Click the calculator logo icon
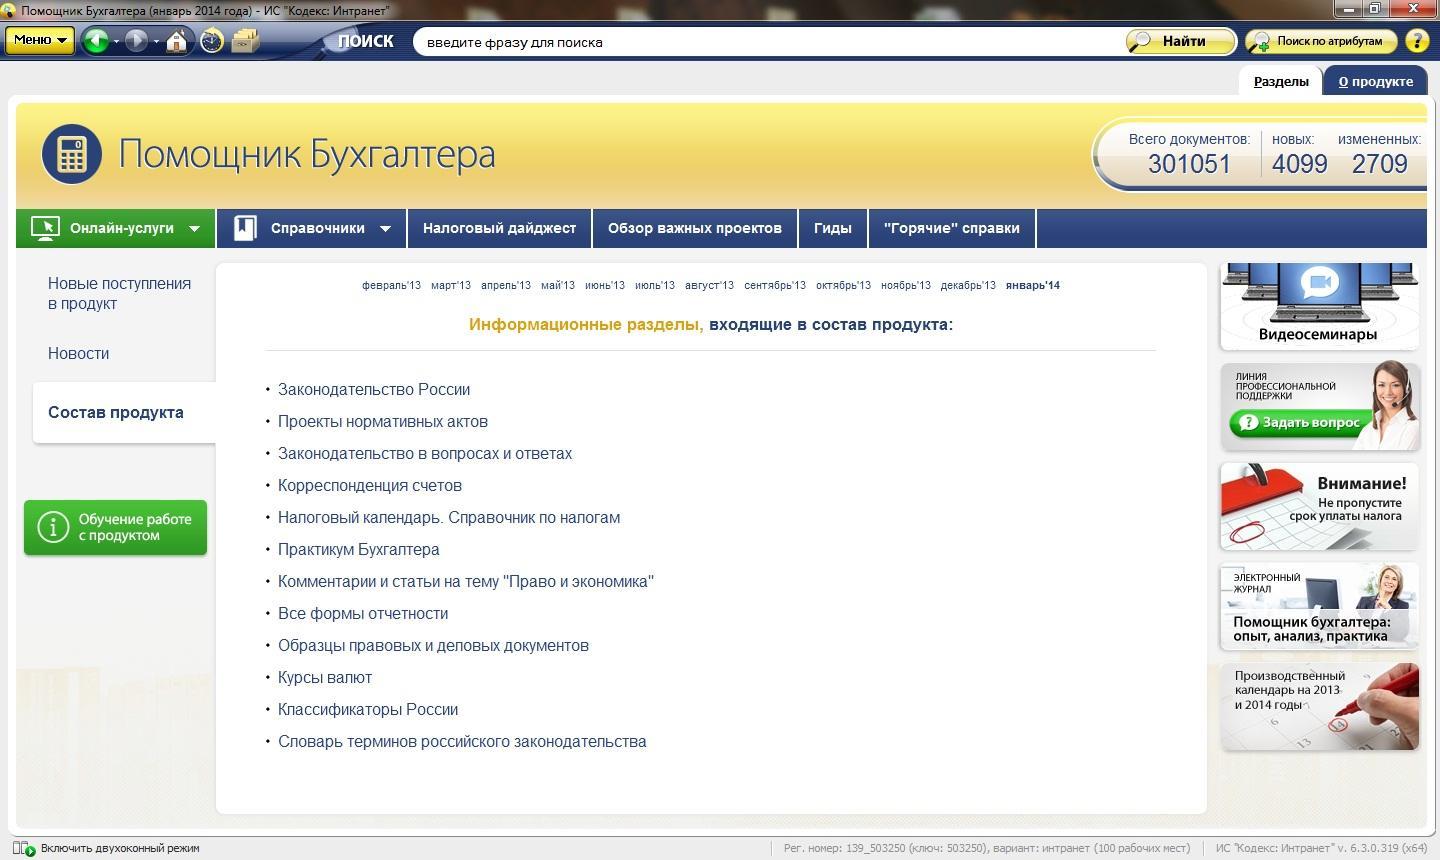This screenshot has width=1440, height=860. point(71,154)
